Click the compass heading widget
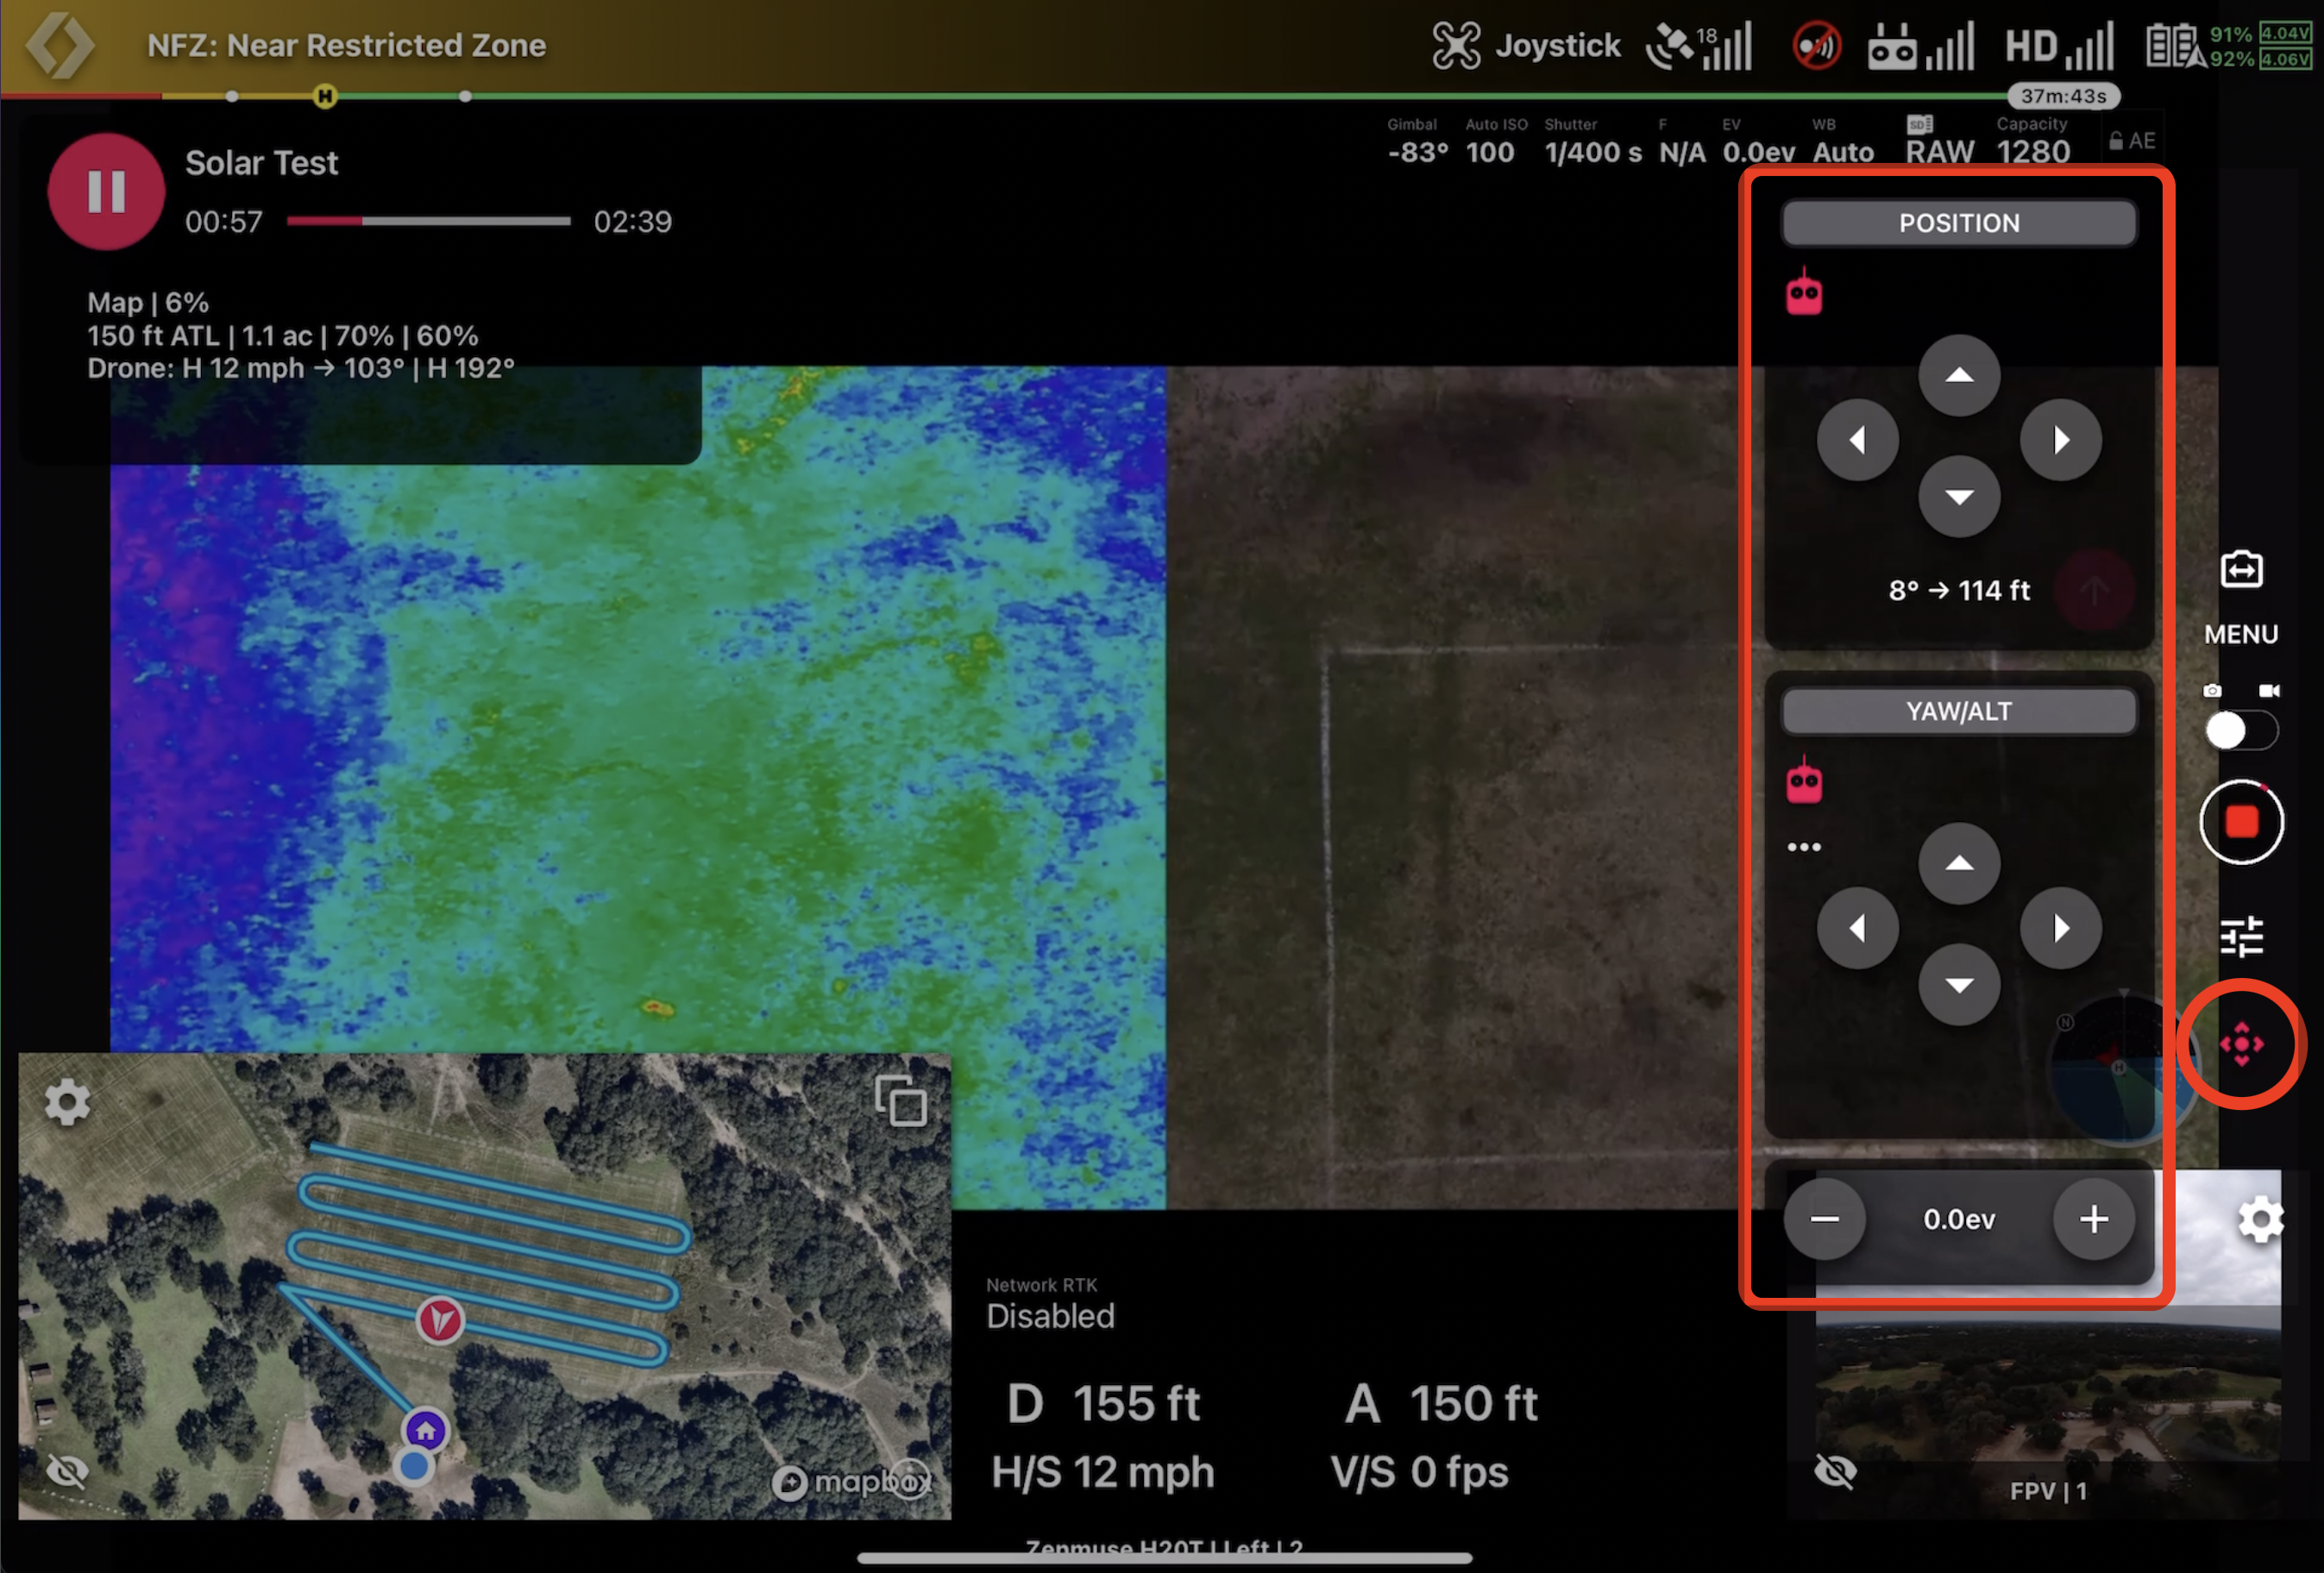The height and width of the screenshot is (1573, 2324). [x=2124, y=1066]
